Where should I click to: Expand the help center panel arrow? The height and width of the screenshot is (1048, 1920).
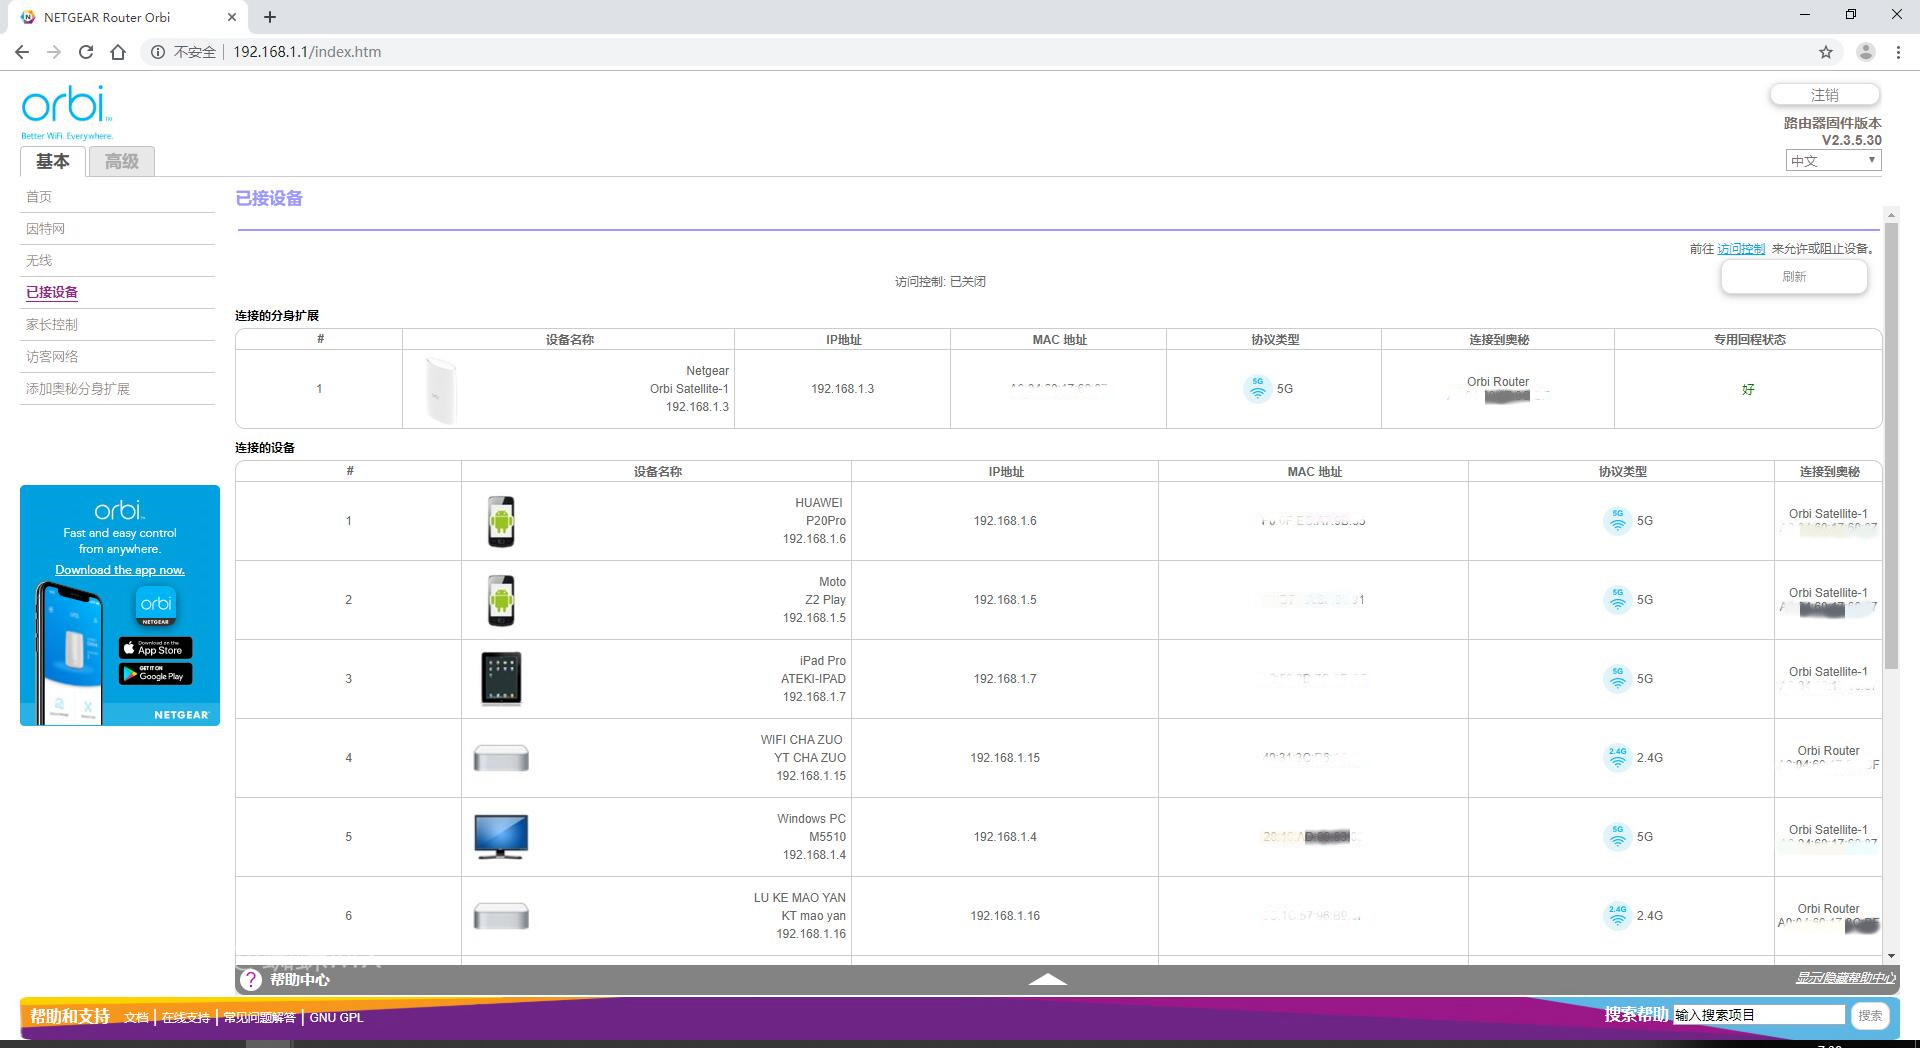tap(1047, 980)
